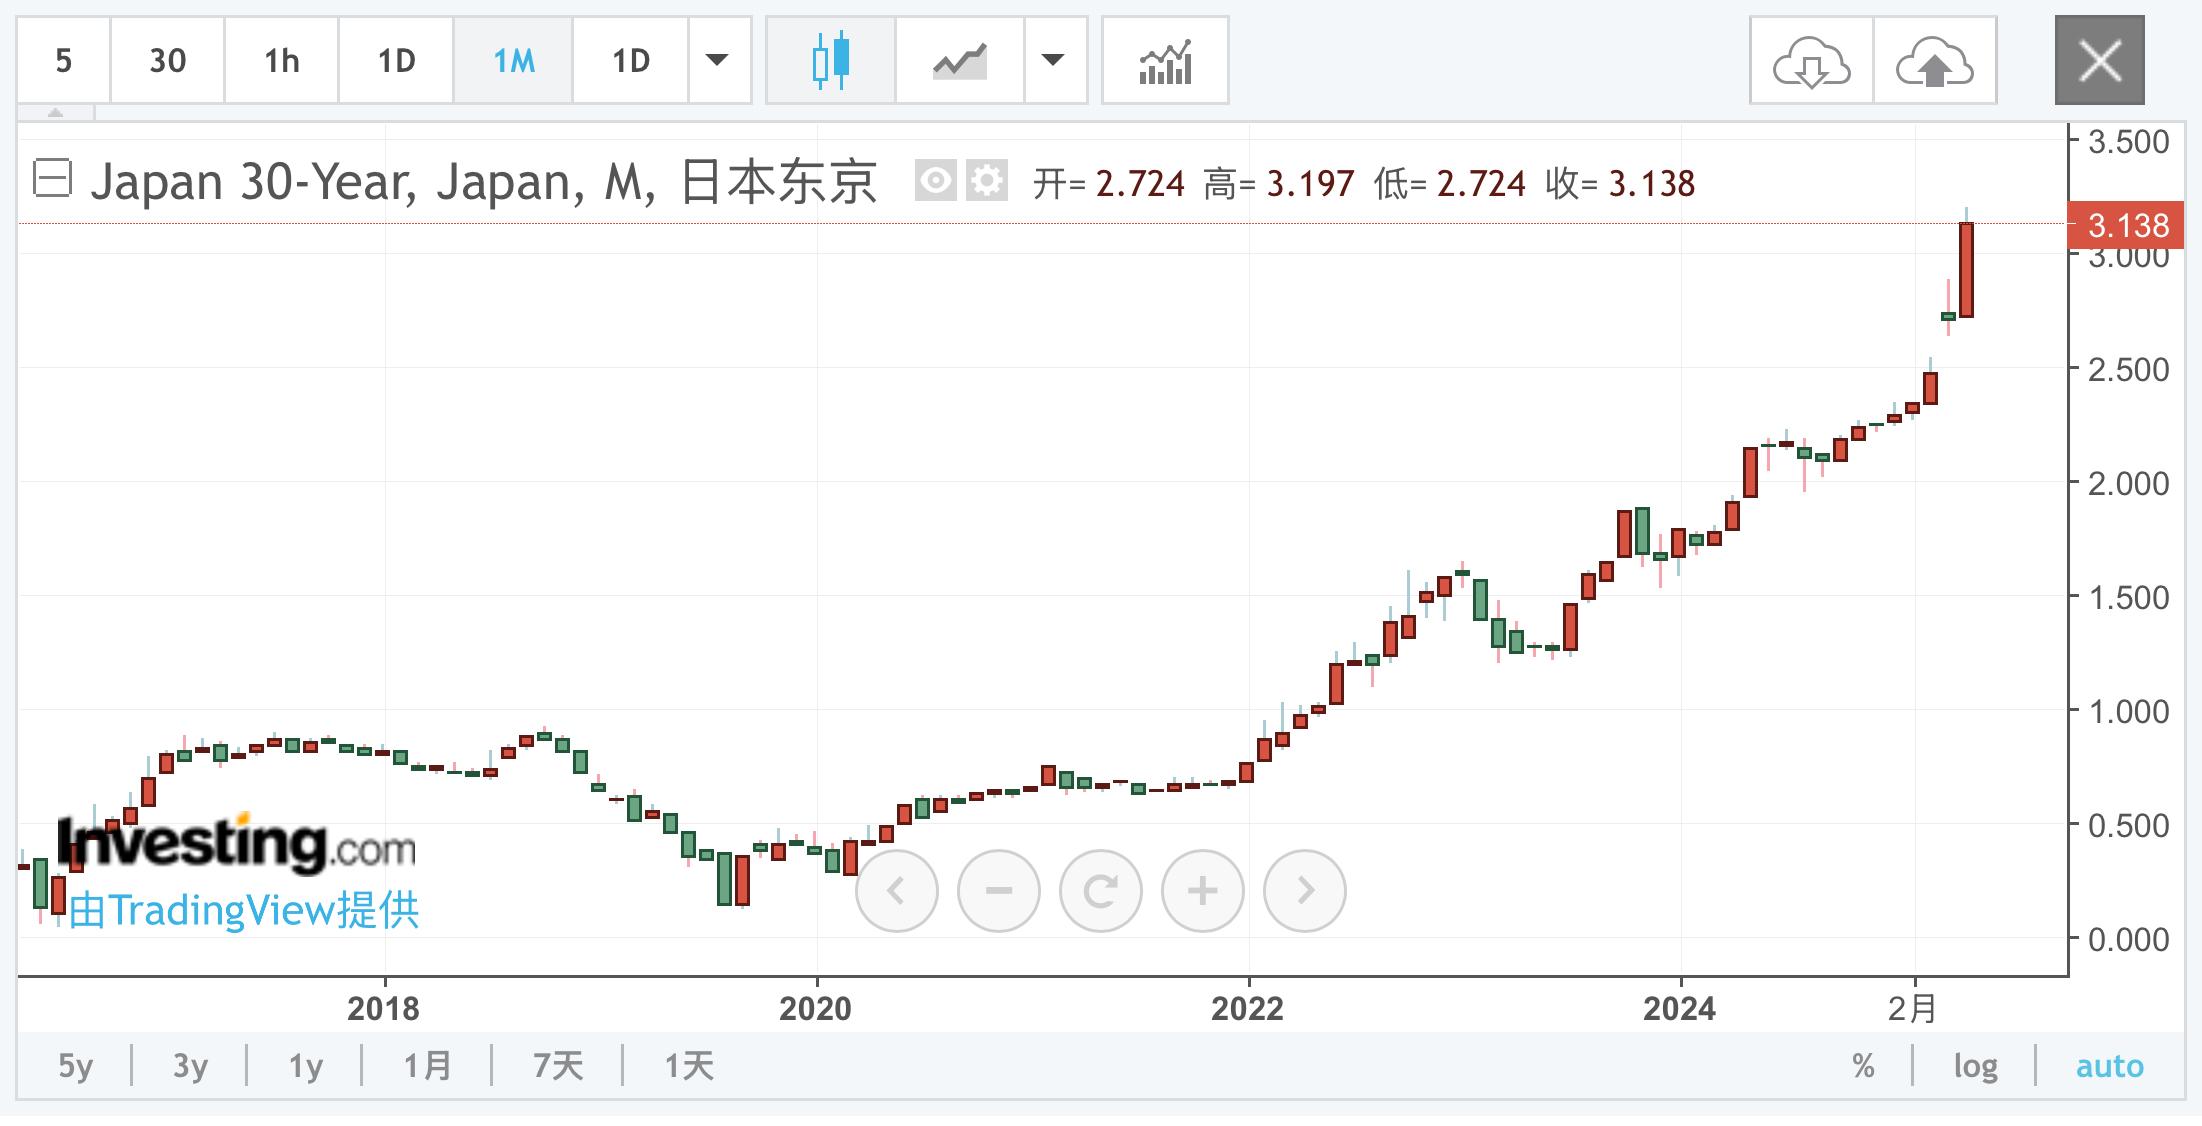Toggle percent scale mode

click(x=1864, y=1066)
